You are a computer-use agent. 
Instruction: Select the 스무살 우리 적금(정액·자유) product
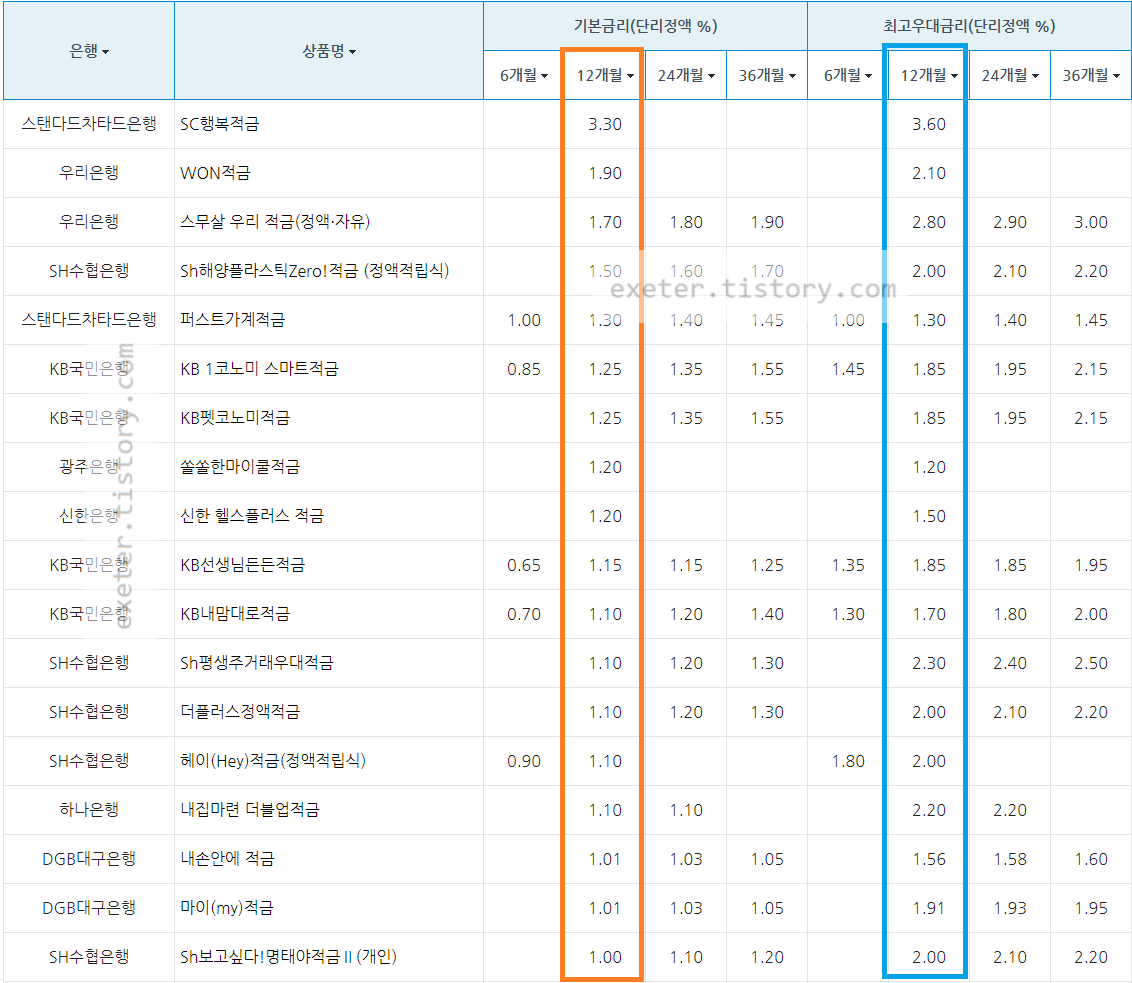coord(275,222)
